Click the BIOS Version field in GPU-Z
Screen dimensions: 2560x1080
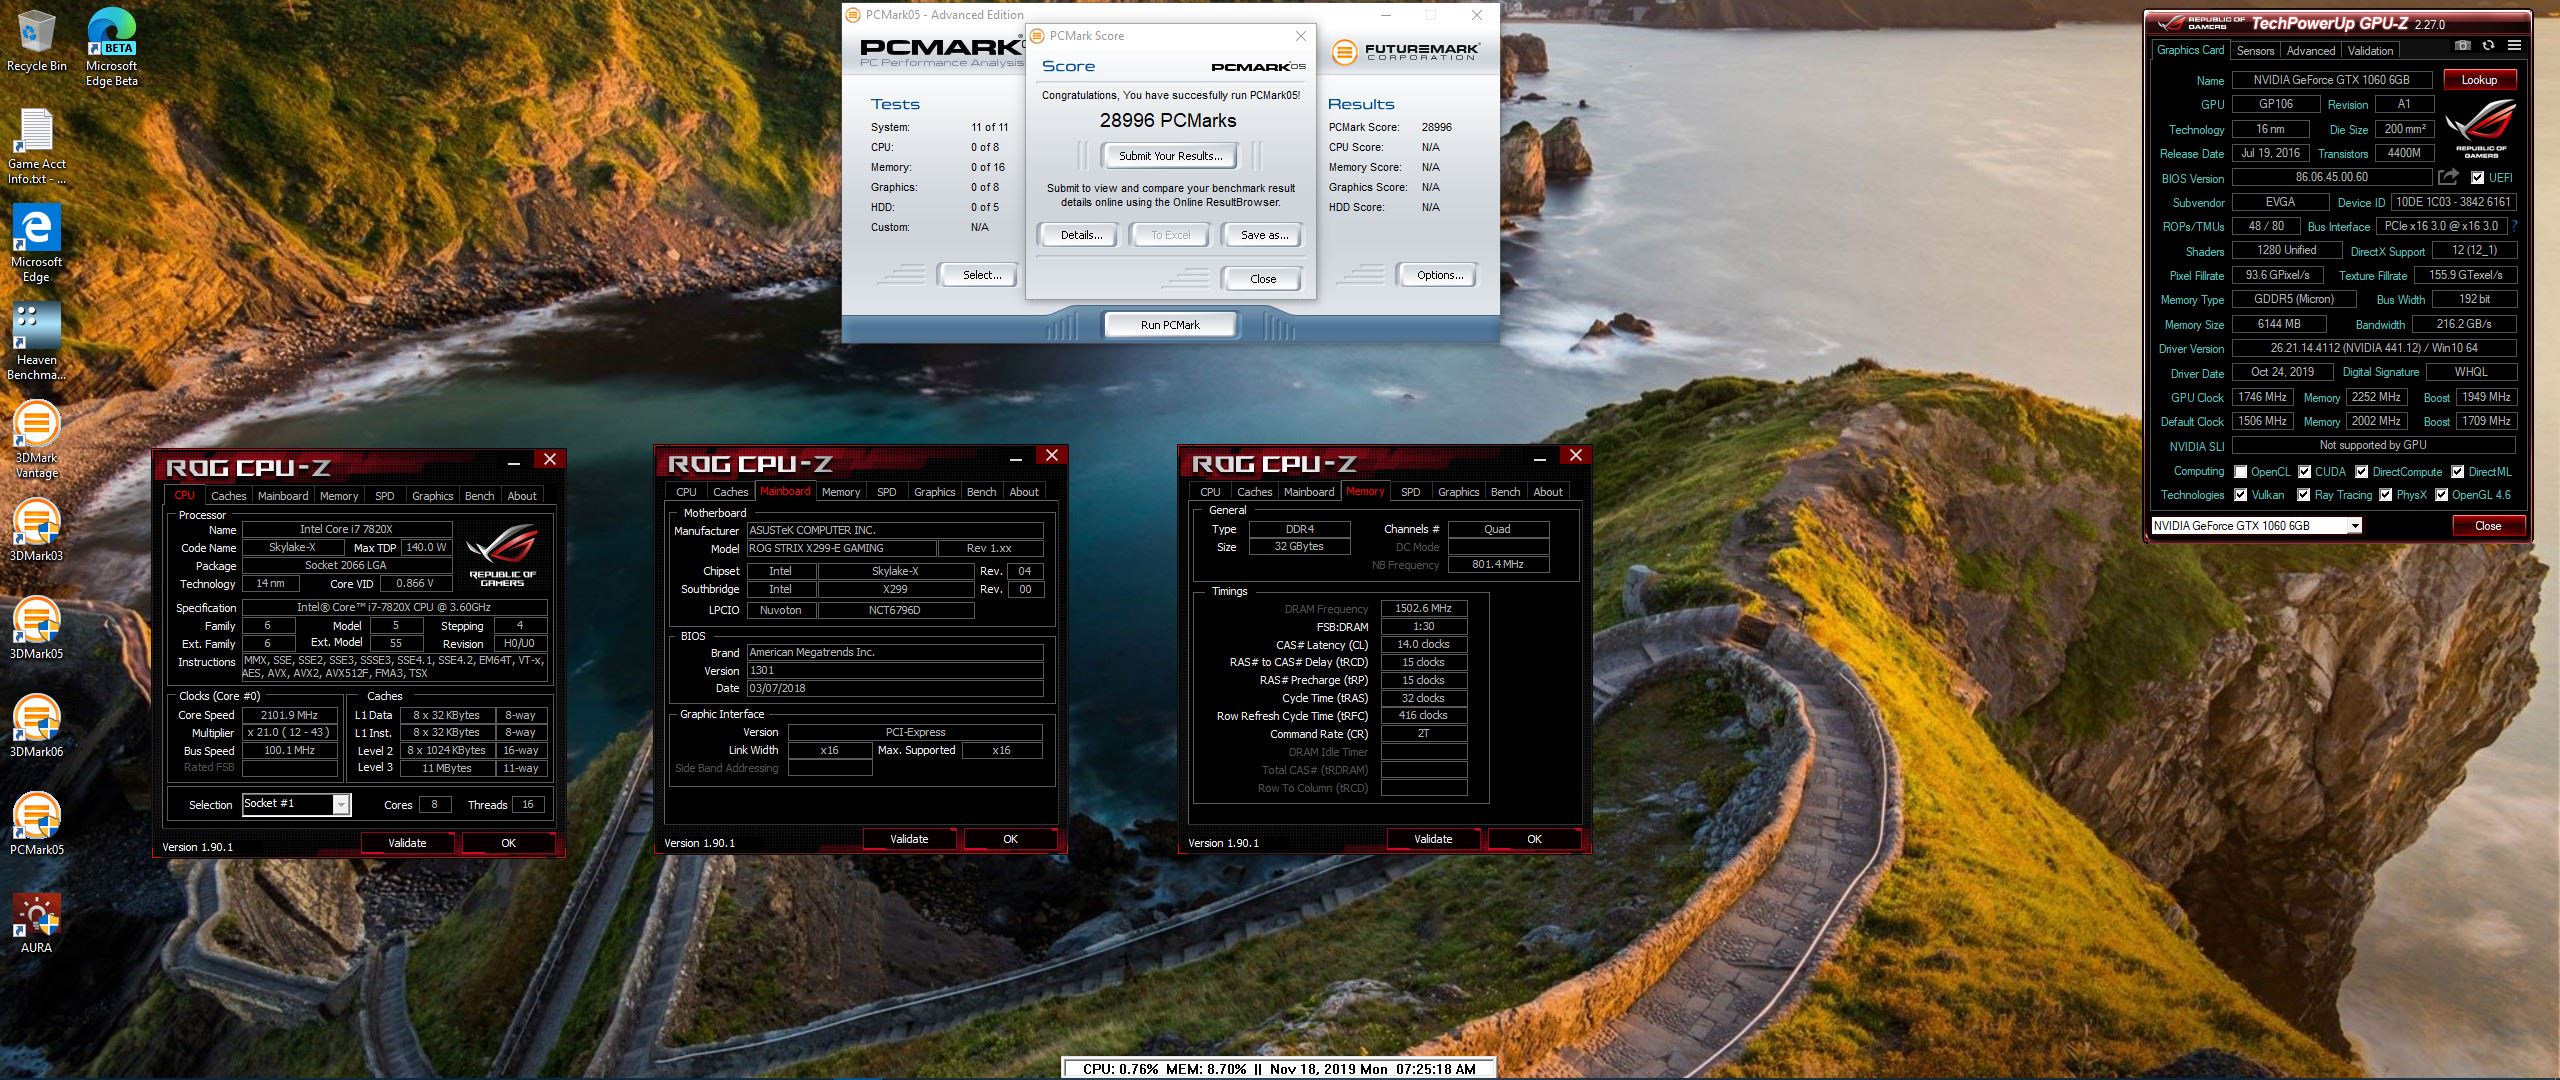2331,177
